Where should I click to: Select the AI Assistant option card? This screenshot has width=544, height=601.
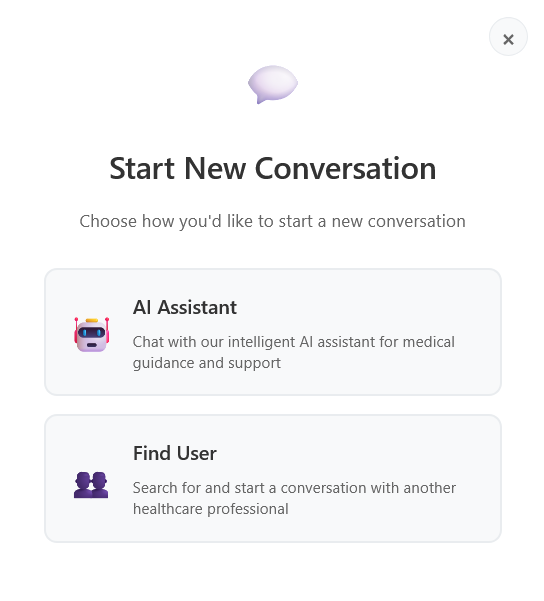coord(273,332)
